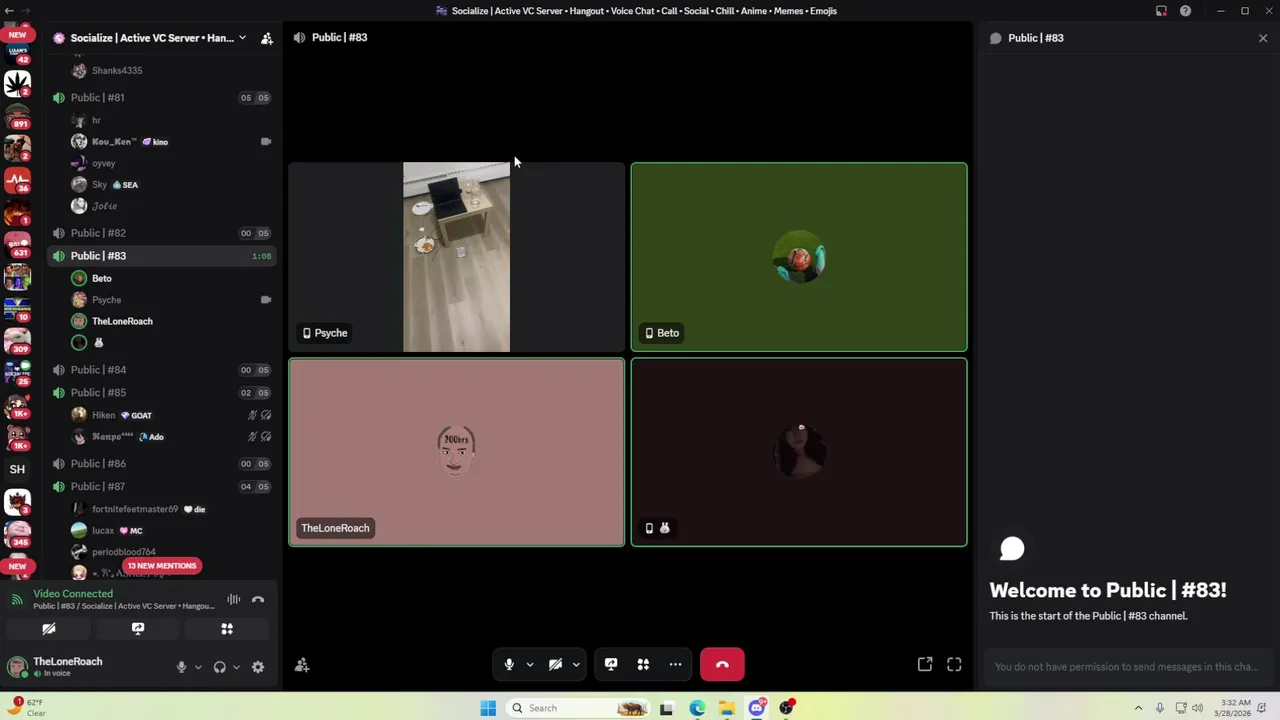Open File Explorer from taskbar
The height and width of the screenshot is (720, 1280).
727,708
